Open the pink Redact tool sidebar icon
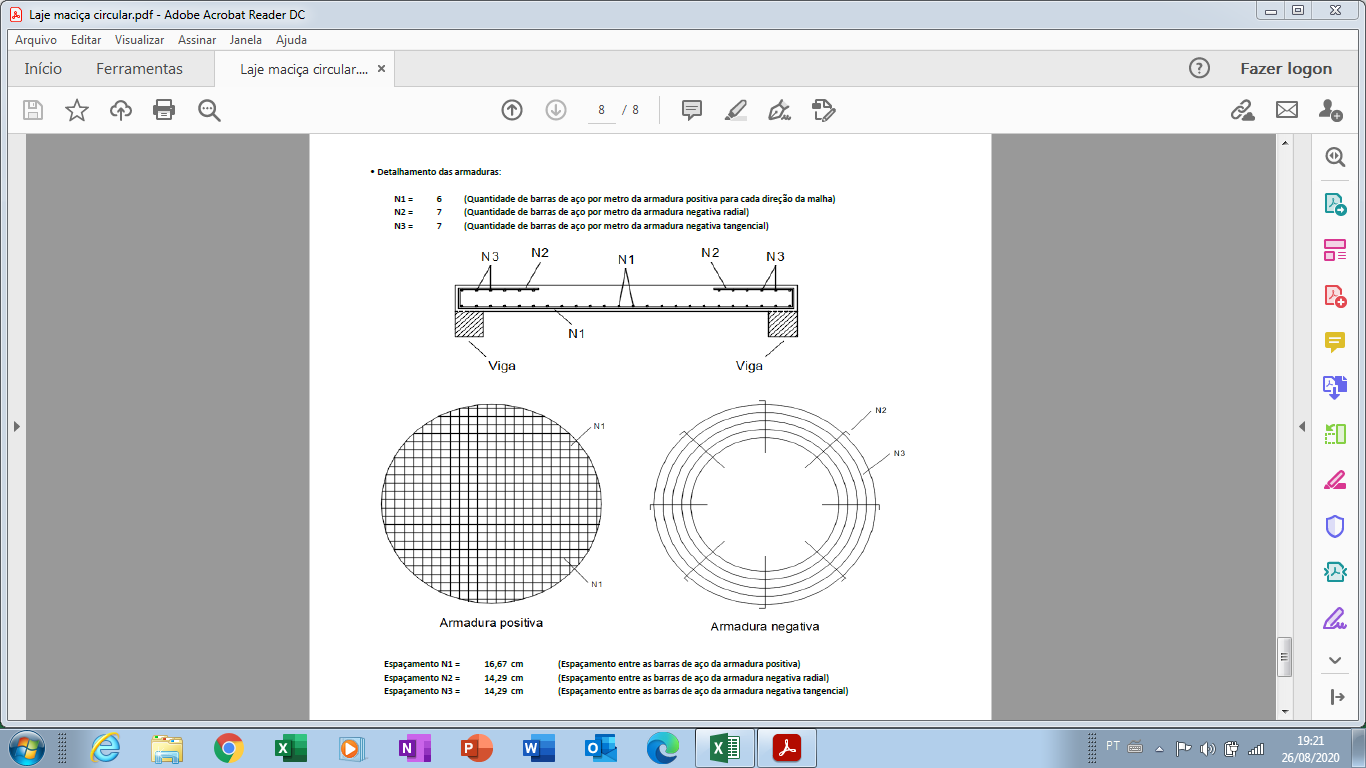 pos(1335,480)
